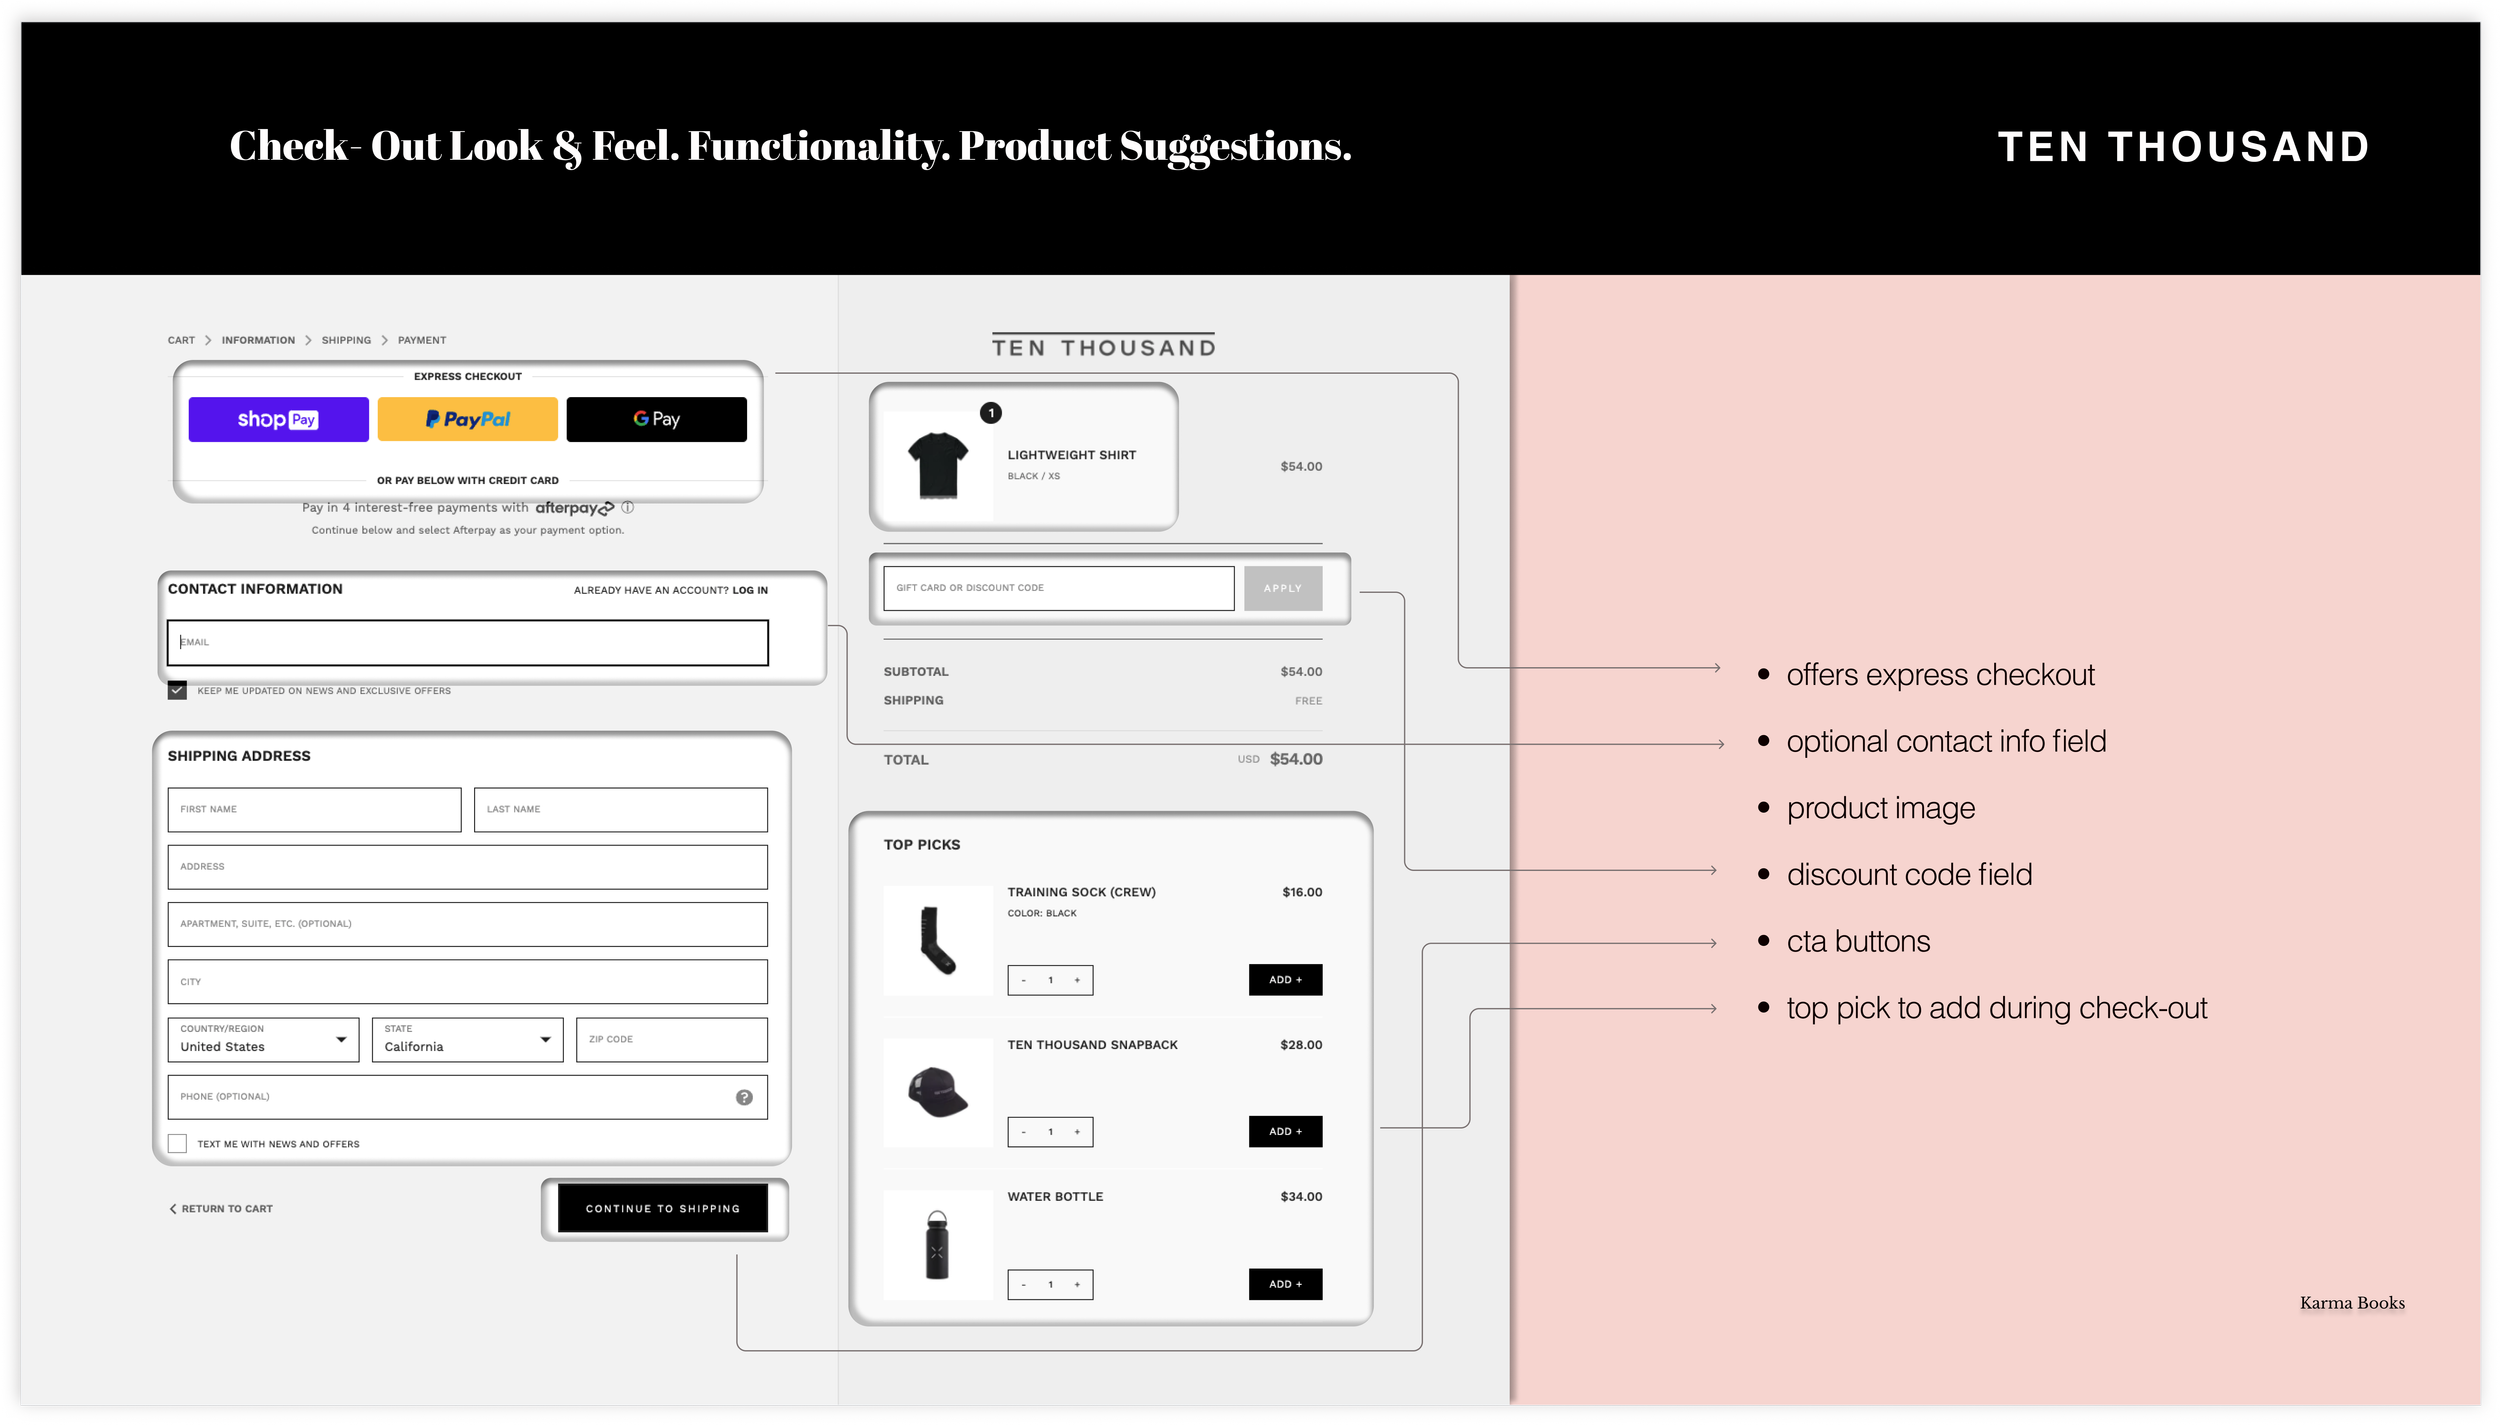Decrease Snapback quantity

tap(1023, 1132)
